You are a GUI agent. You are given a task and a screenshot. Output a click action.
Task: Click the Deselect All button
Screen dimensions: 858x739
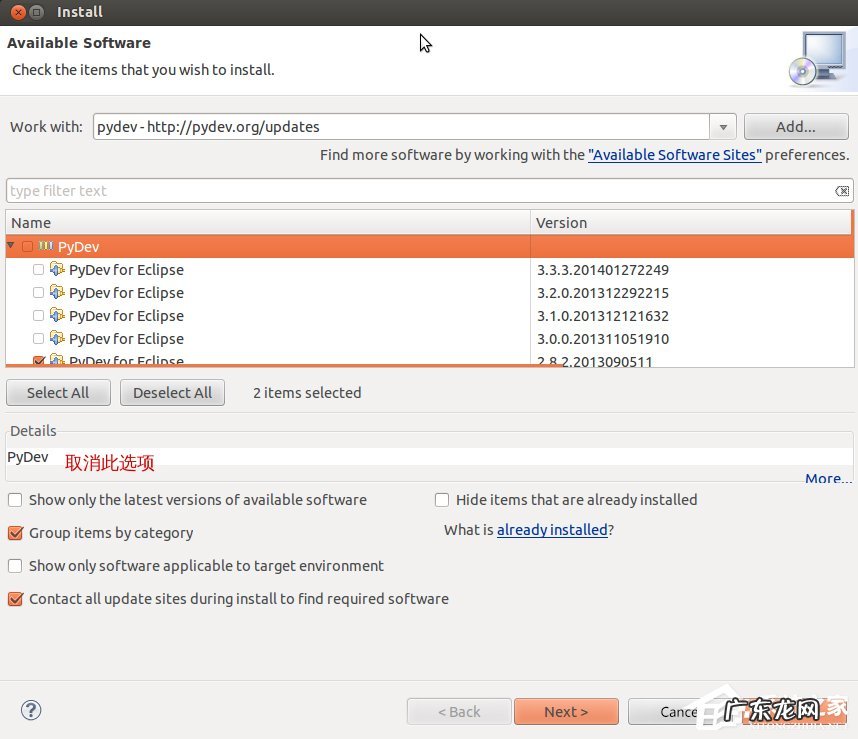(172, 392)
